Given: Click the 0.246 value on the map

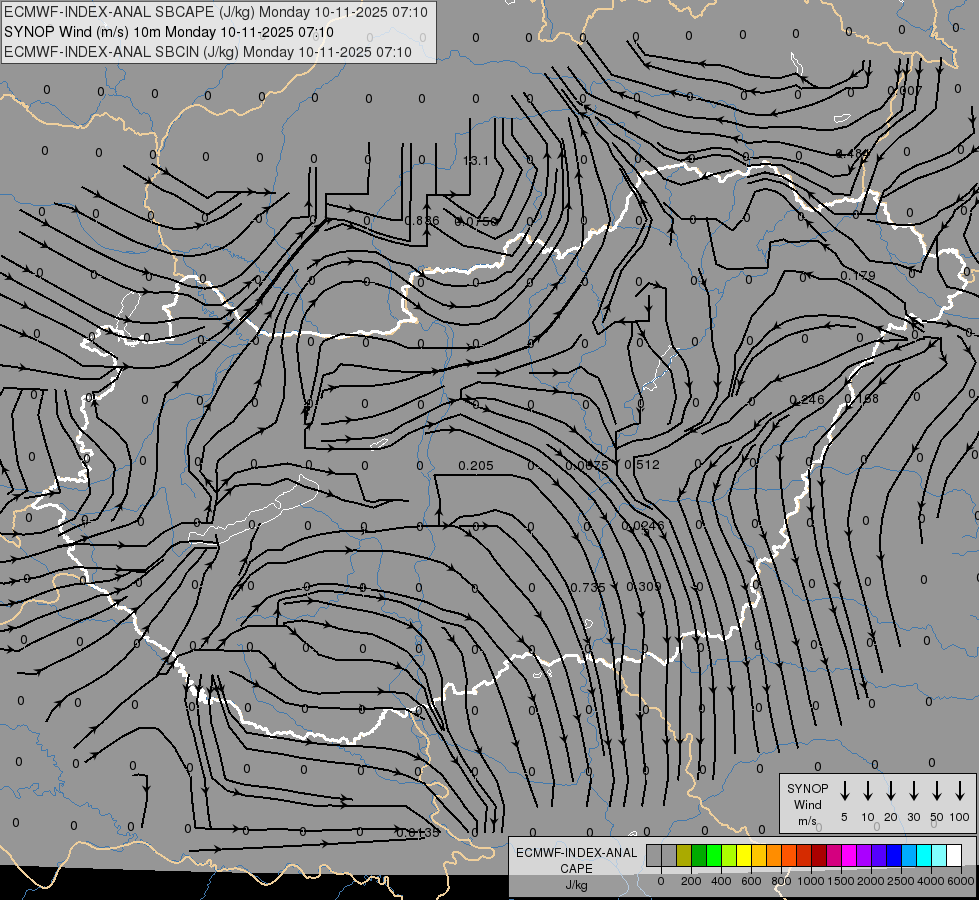Looking at the screenshot, I should 807,400.
